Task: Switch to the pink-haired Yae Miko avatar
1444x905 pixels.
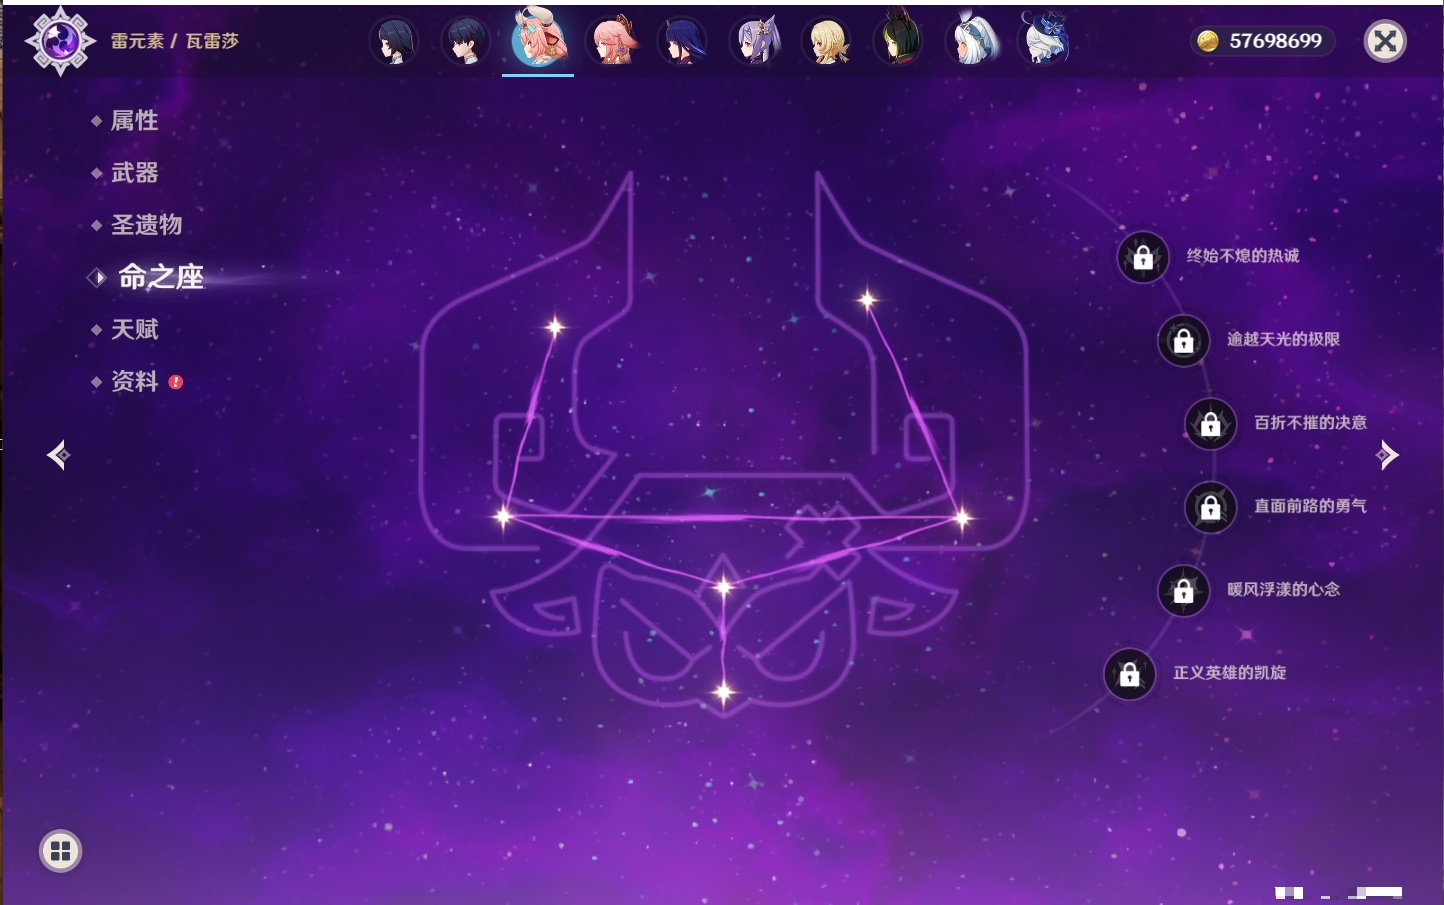Action: [611, 41]
